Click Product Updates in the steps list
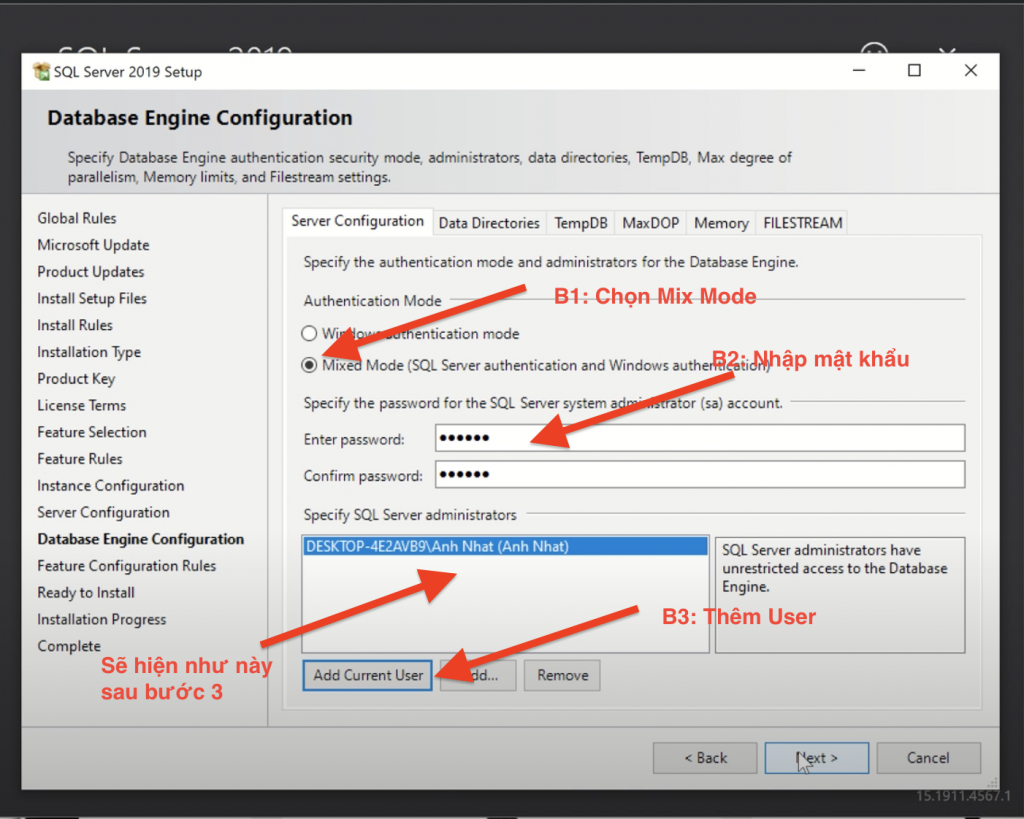This screenshot has height=819, width=1024. click(x=91, y=272)
